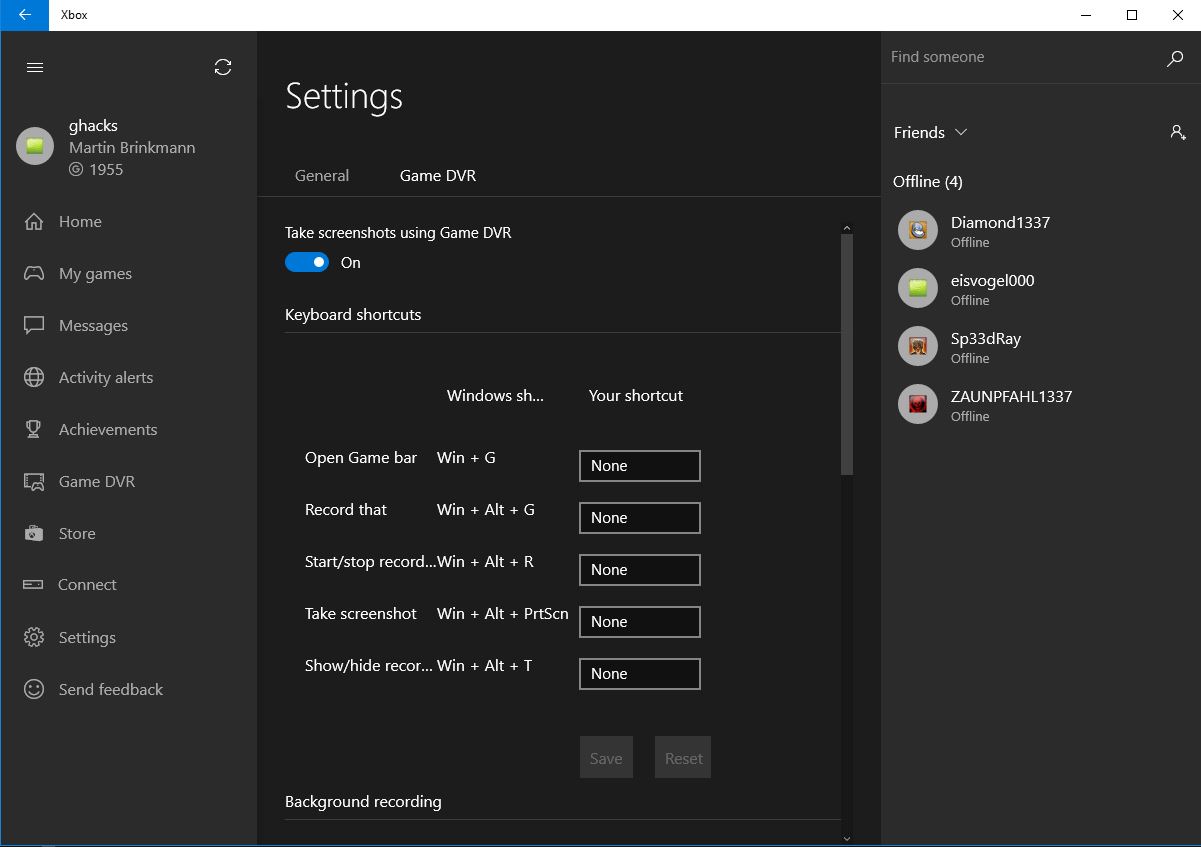View Activity alerts globe icon
Screen dimensions: 1201x847
(34, 377)
